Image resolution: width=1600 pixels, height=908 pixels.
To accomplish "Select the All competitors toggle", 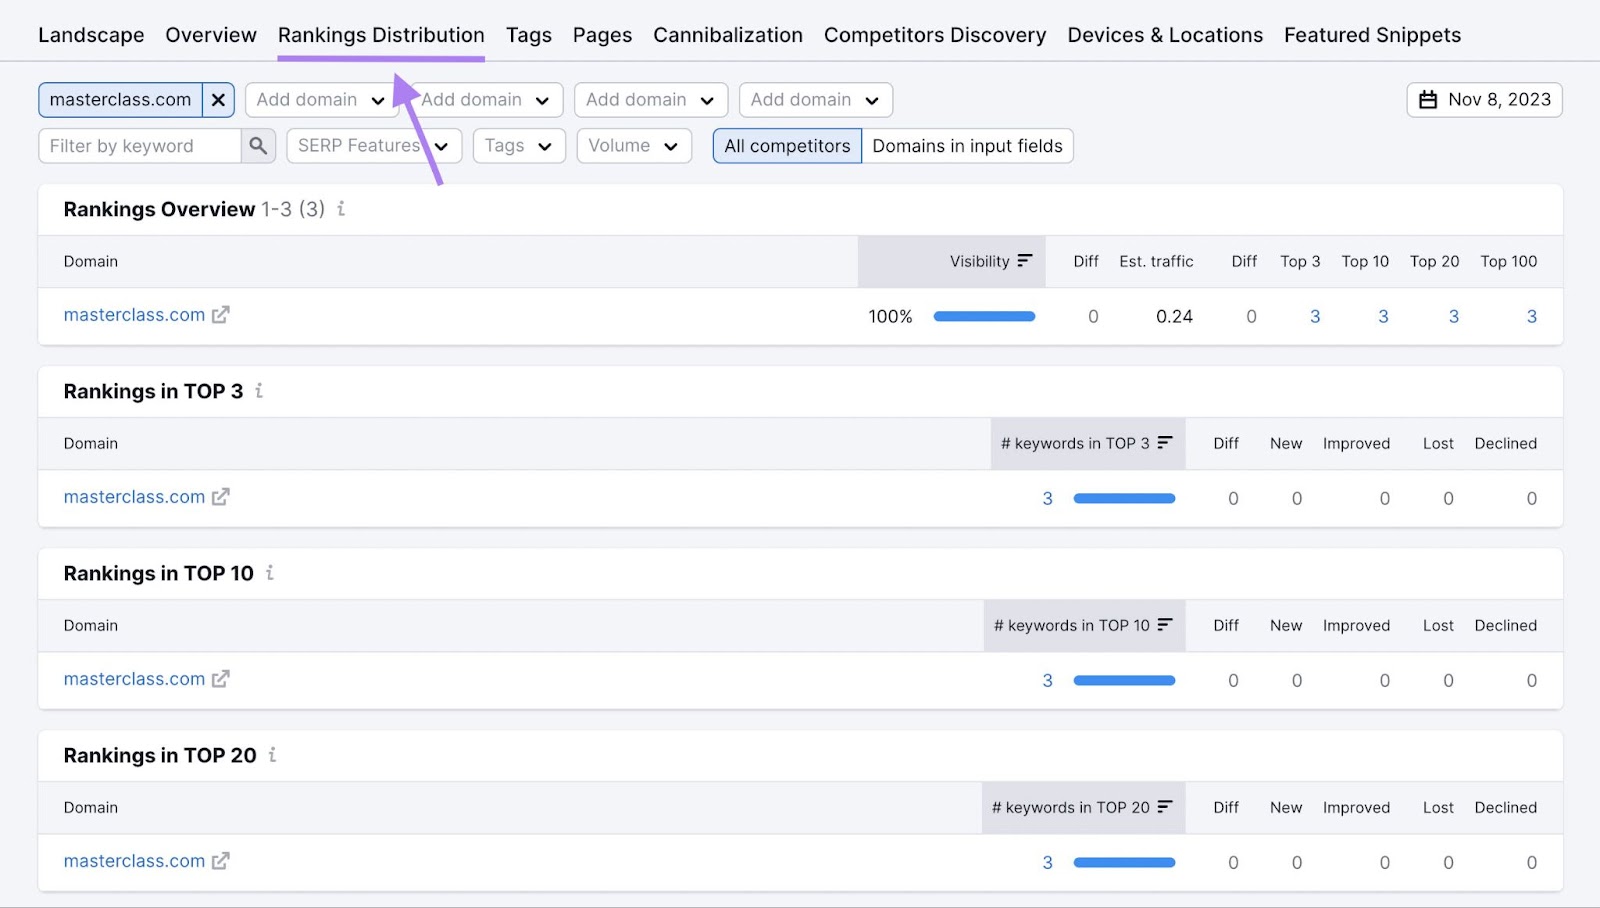I will (786, 146).
